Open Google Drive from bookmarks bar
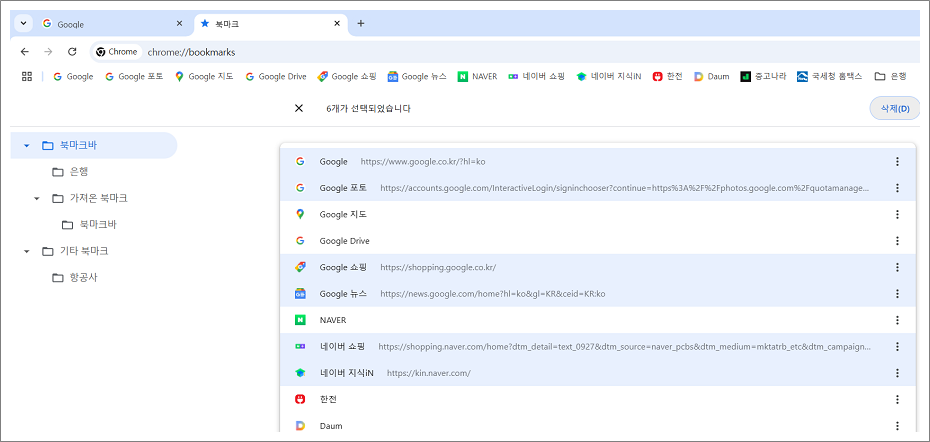Screen dimensions: 930x442 pyautogui.click(x=276, y=77)
